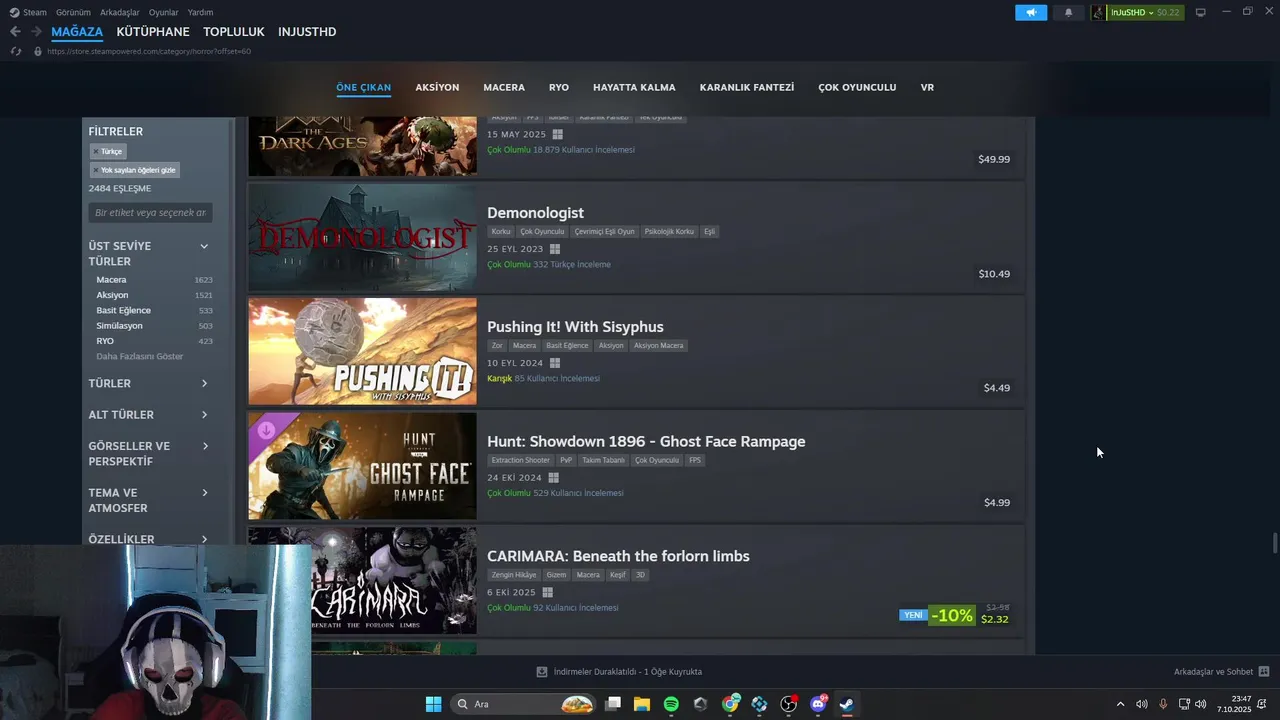Open the CARIMARA: Beneath the forlorn limbs title

pyautogui.click(x=618, y=556)
